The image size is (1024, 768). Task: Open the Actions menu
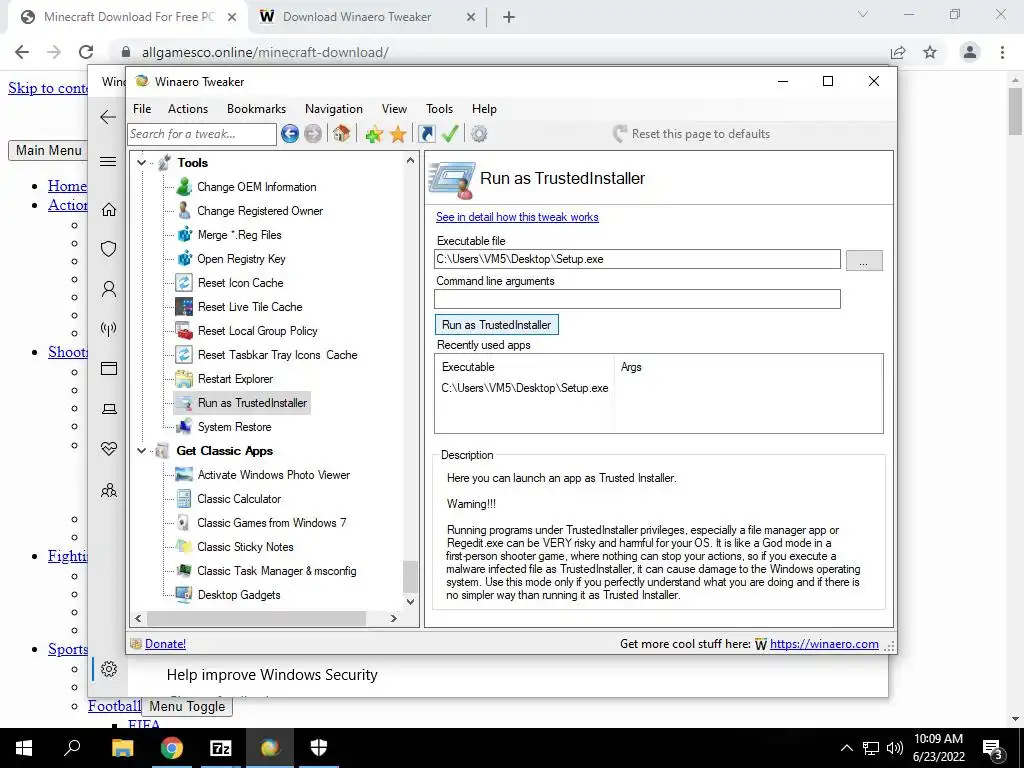click(188, 109)
